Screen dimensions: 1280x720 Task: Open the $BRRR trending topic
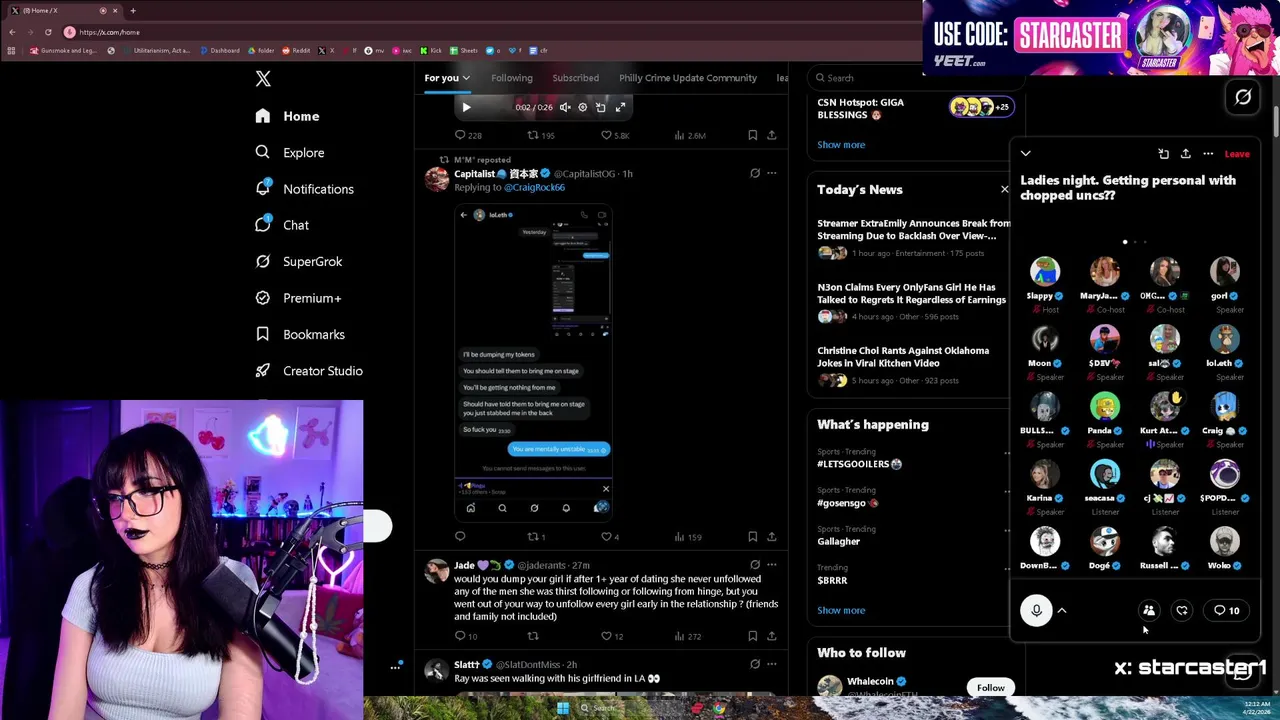click(x=832, y=580)
